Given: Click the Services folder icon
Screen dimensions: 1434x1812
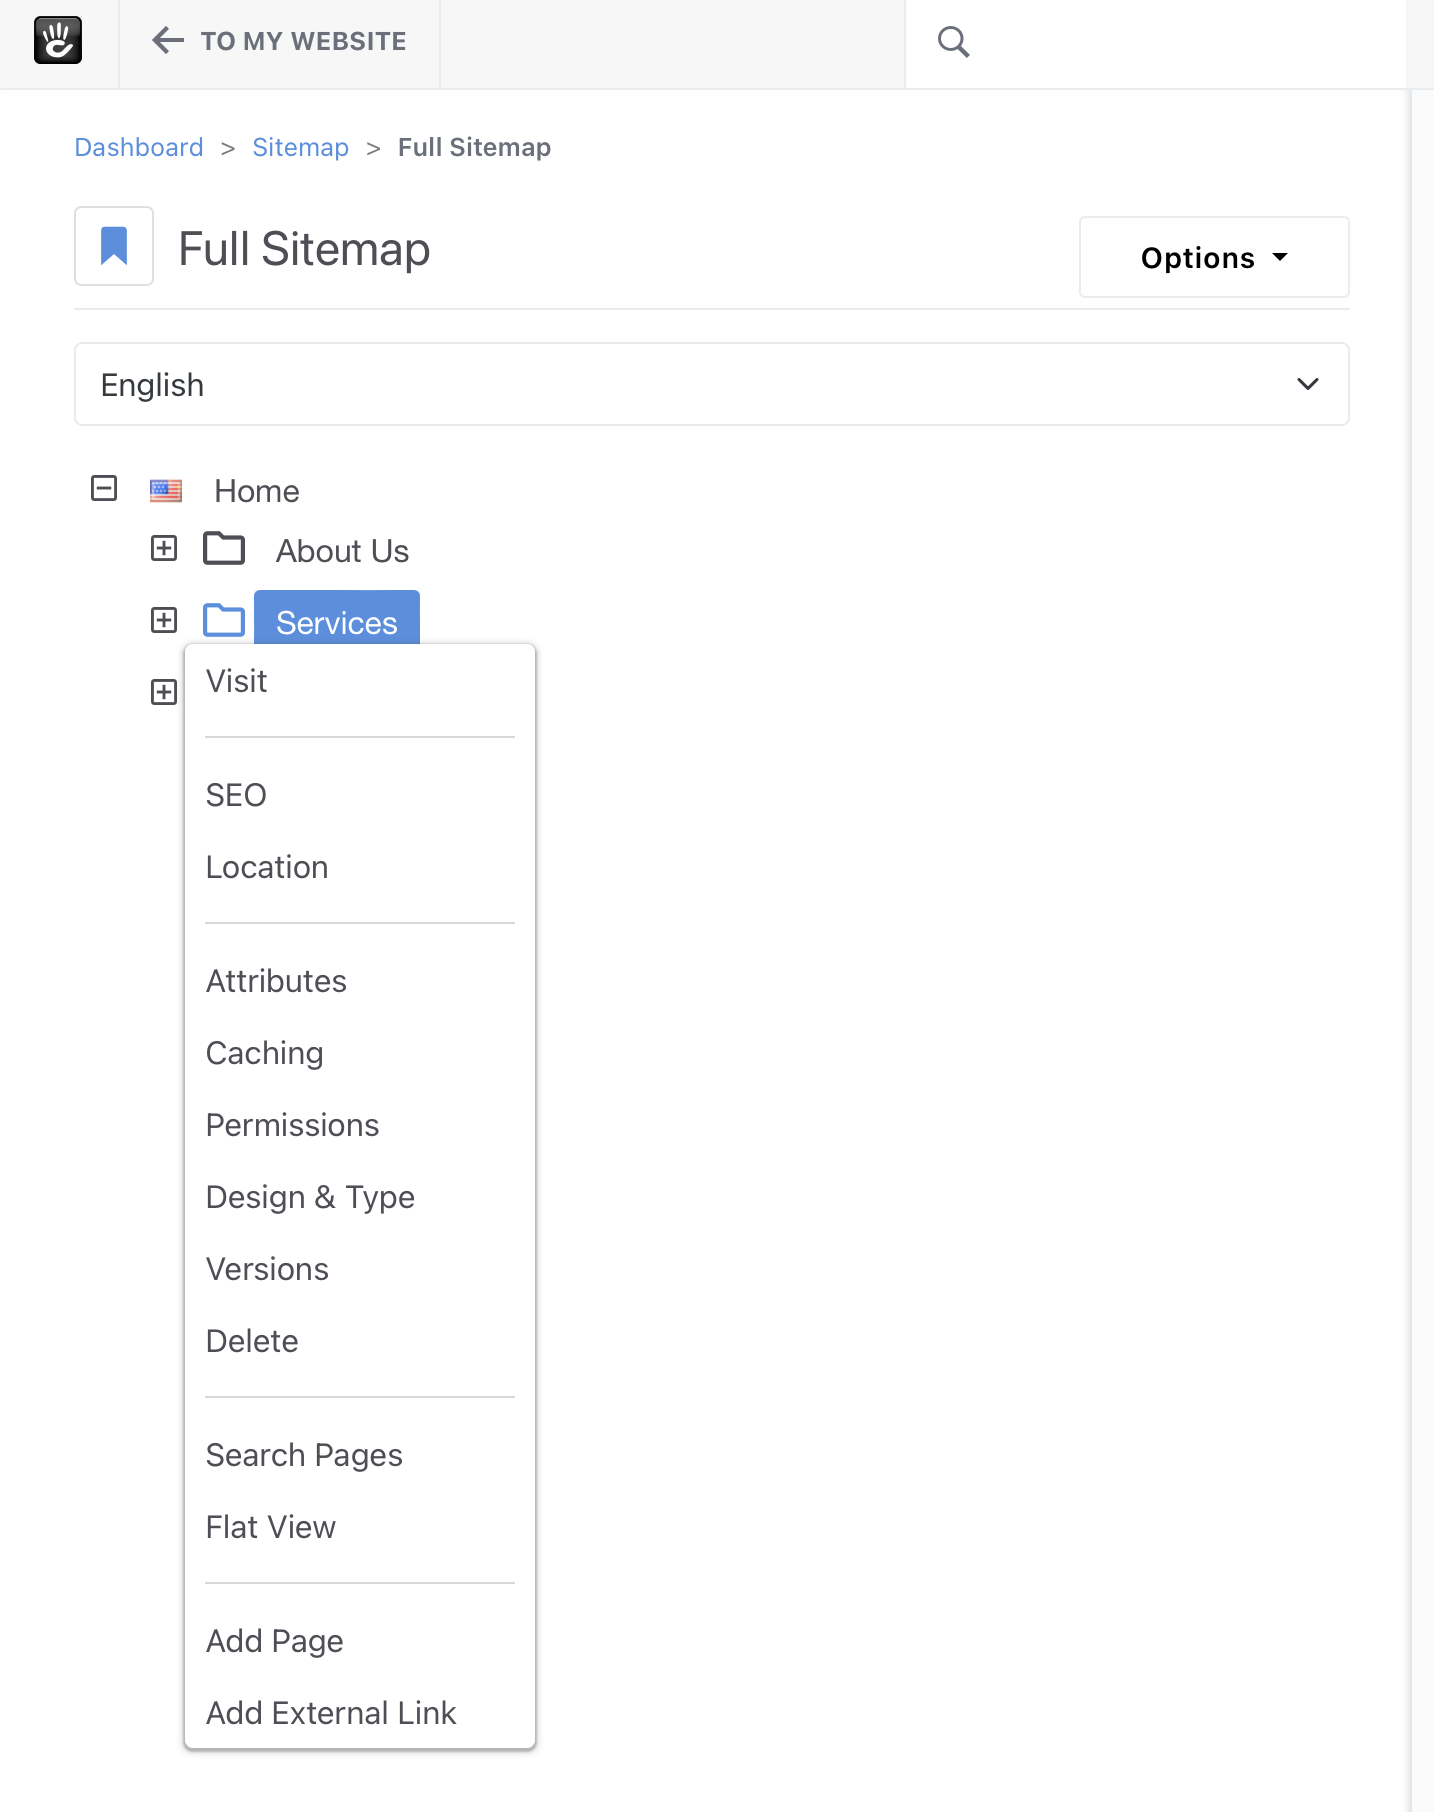Looking at the screenshot, I should (x=224, y=620).
